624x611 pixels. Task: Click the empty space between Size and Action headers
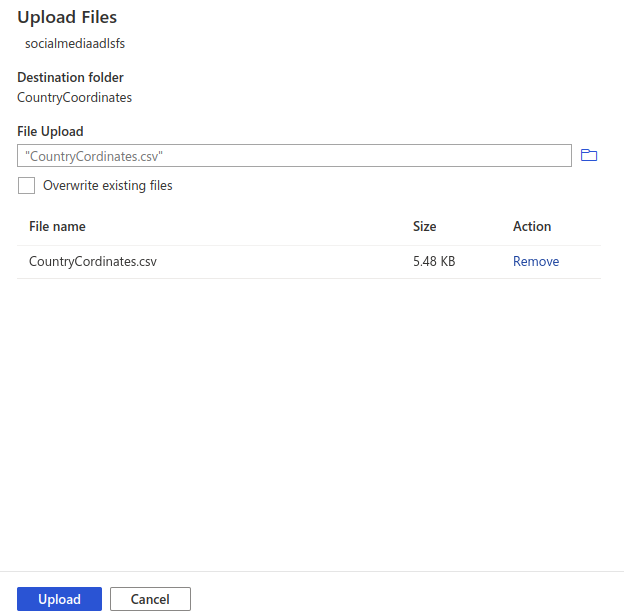click(475, 226)
